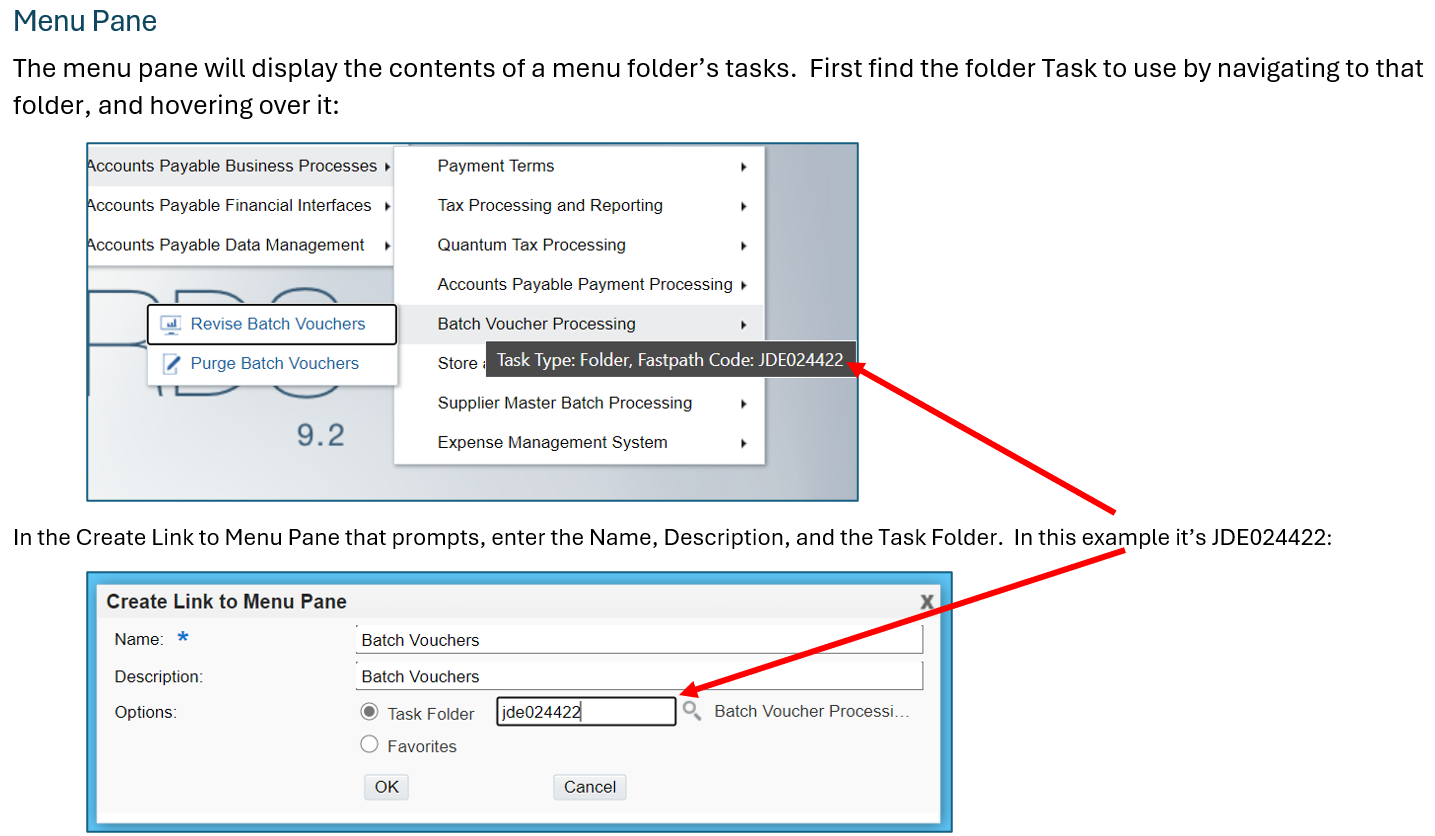Close the Create Link to Menu Pane dialog
The width and height of the screenshot is (1435, 836).
click(927, 602)
